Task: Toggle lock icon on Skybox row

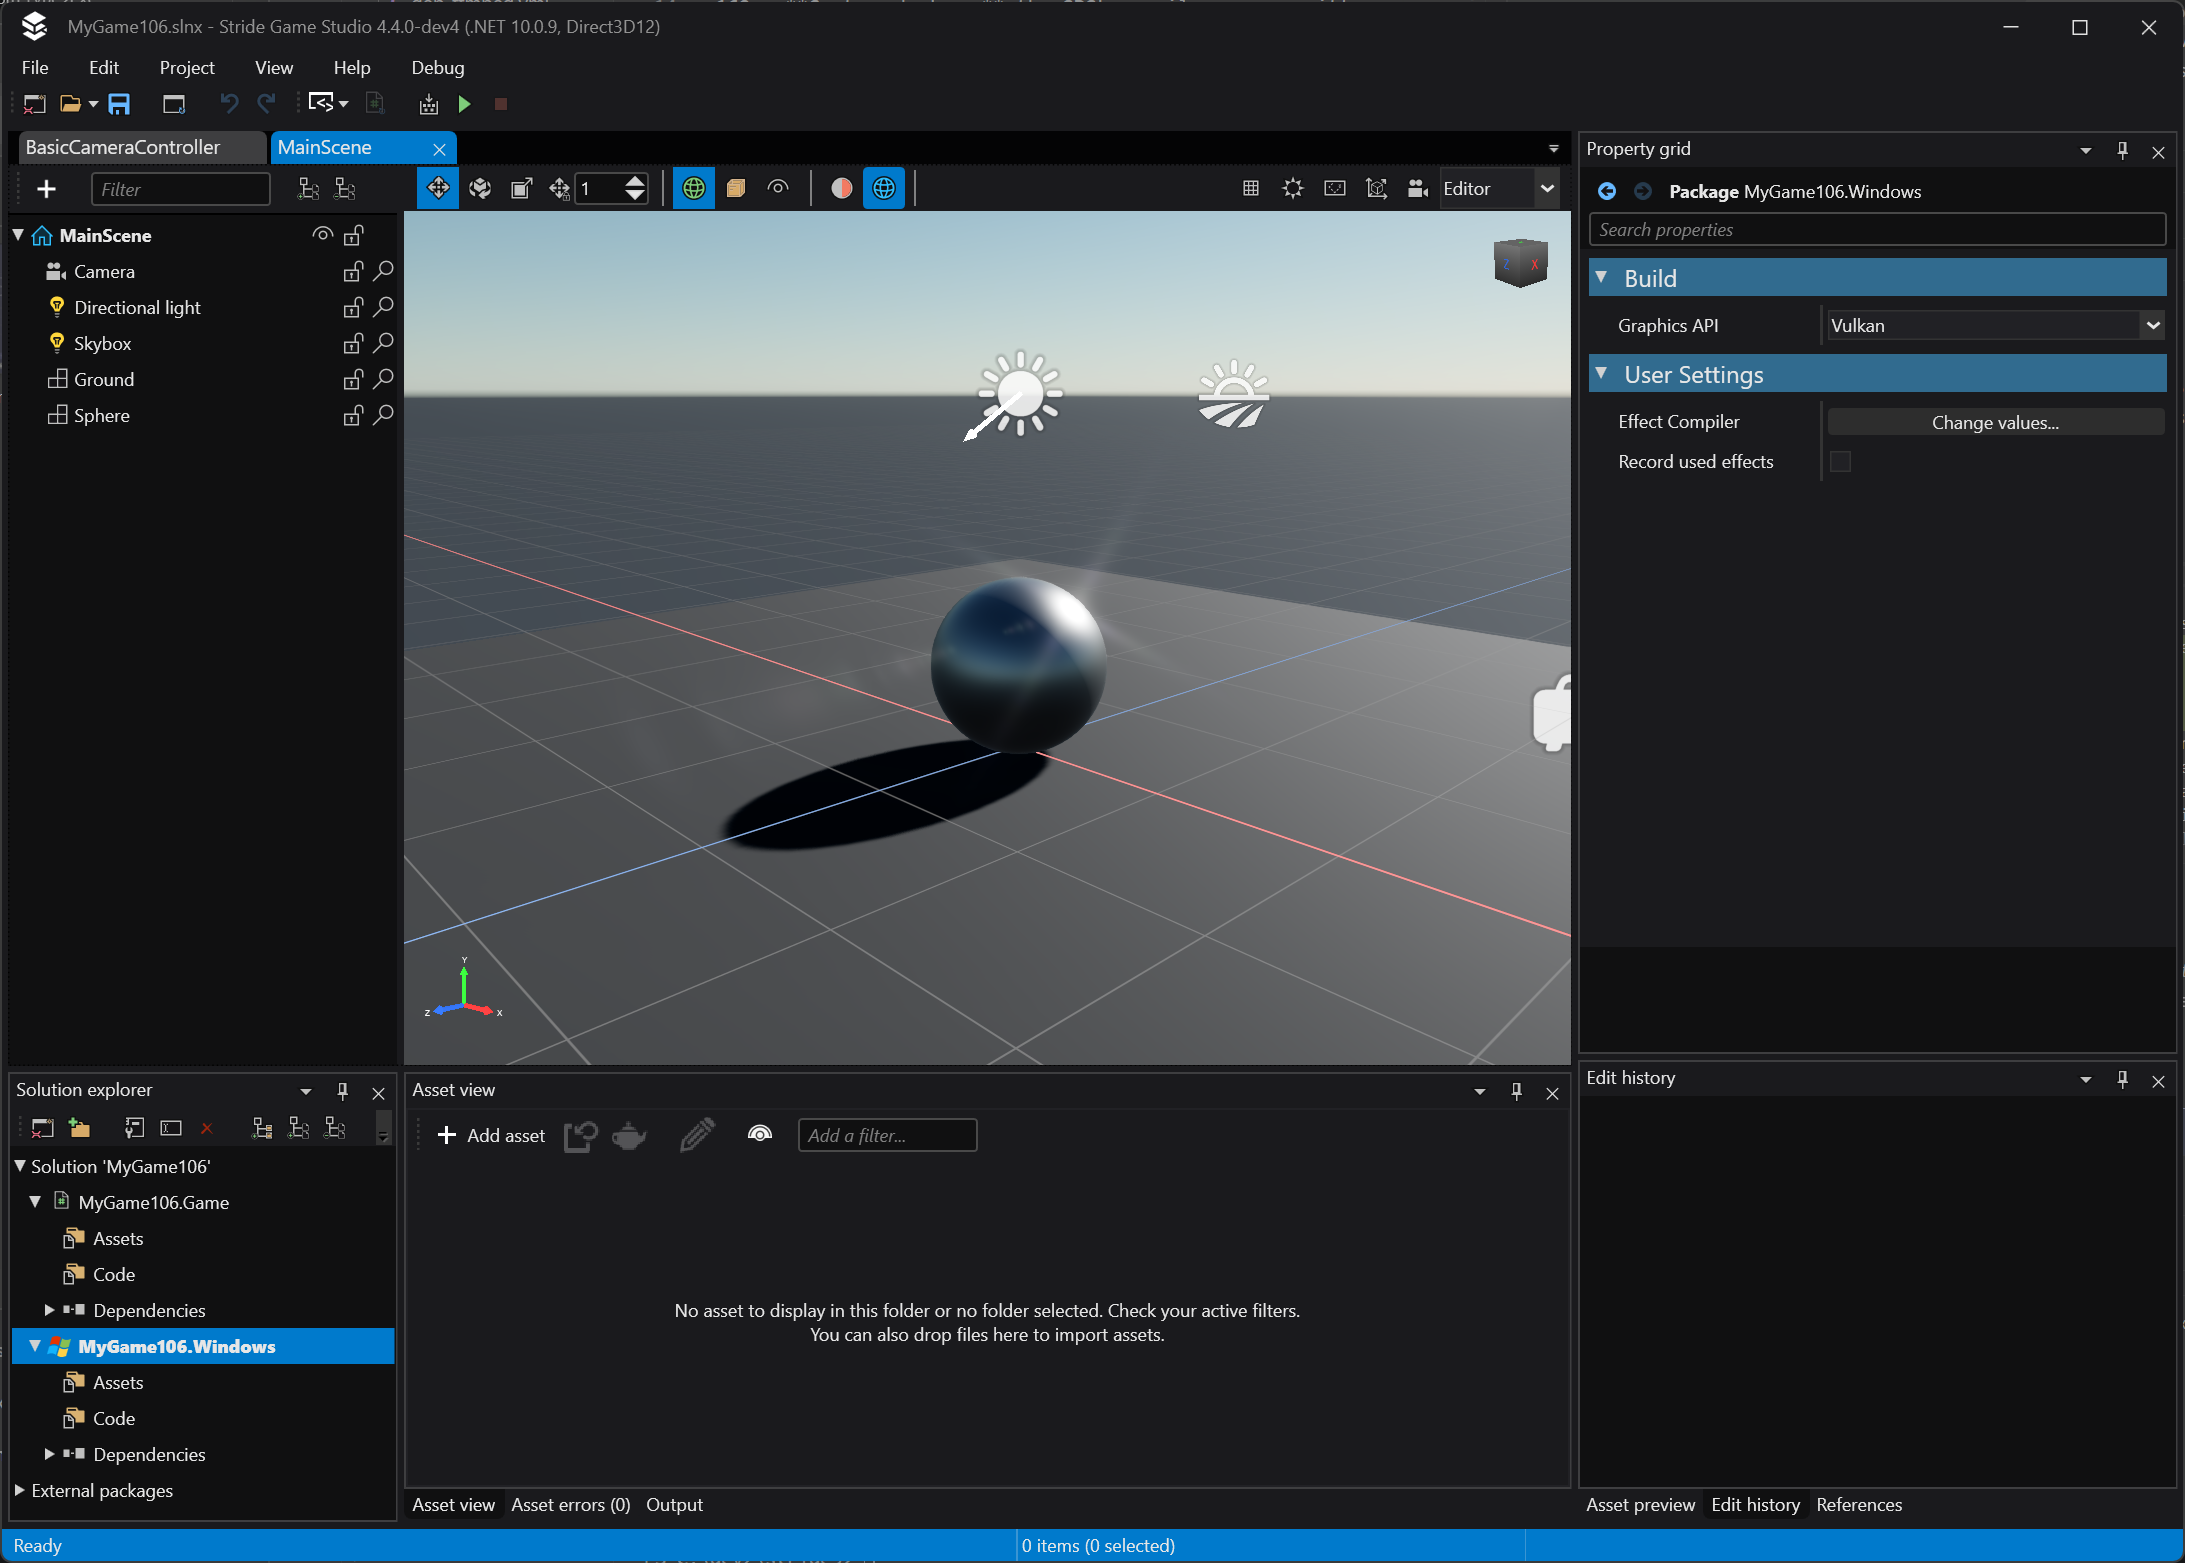Action: (353, 343)
